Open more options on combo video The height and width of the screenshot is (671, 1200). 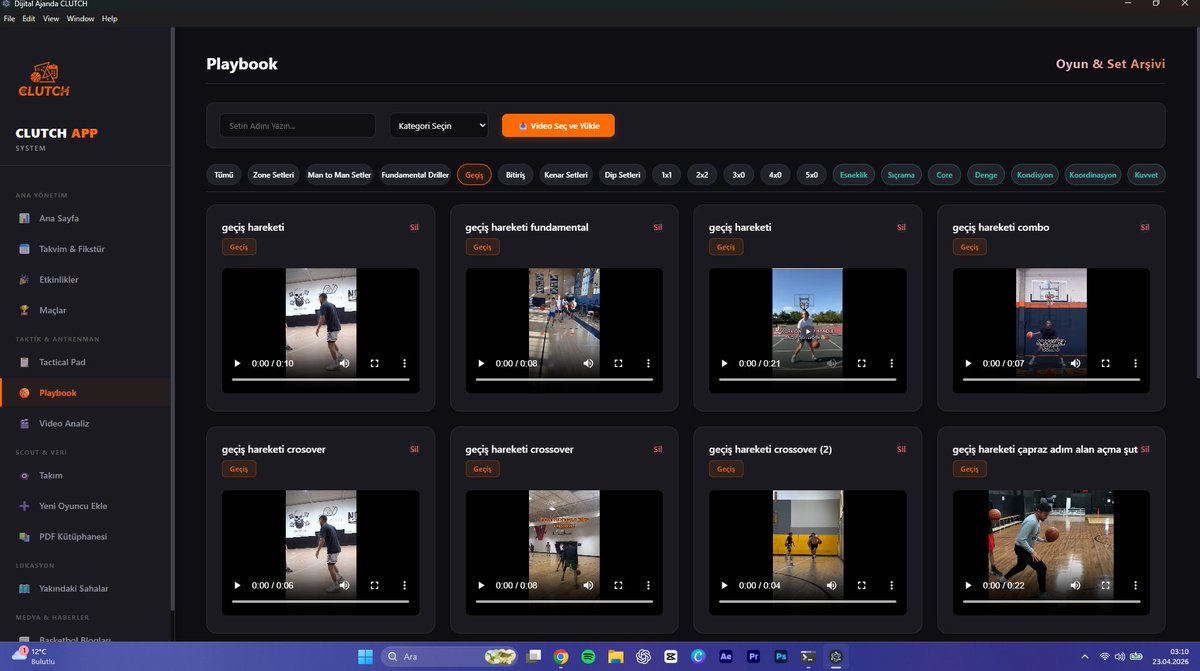(1135, 364)
